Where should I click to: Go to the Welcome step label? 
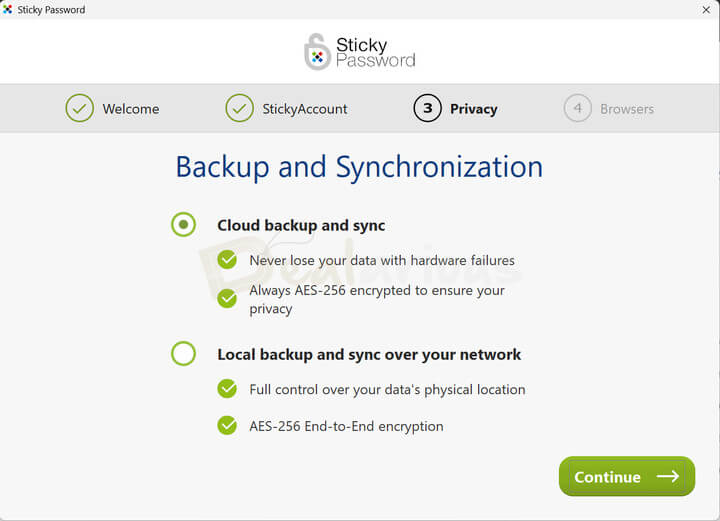pyautogui.click(x=131, y=109)
